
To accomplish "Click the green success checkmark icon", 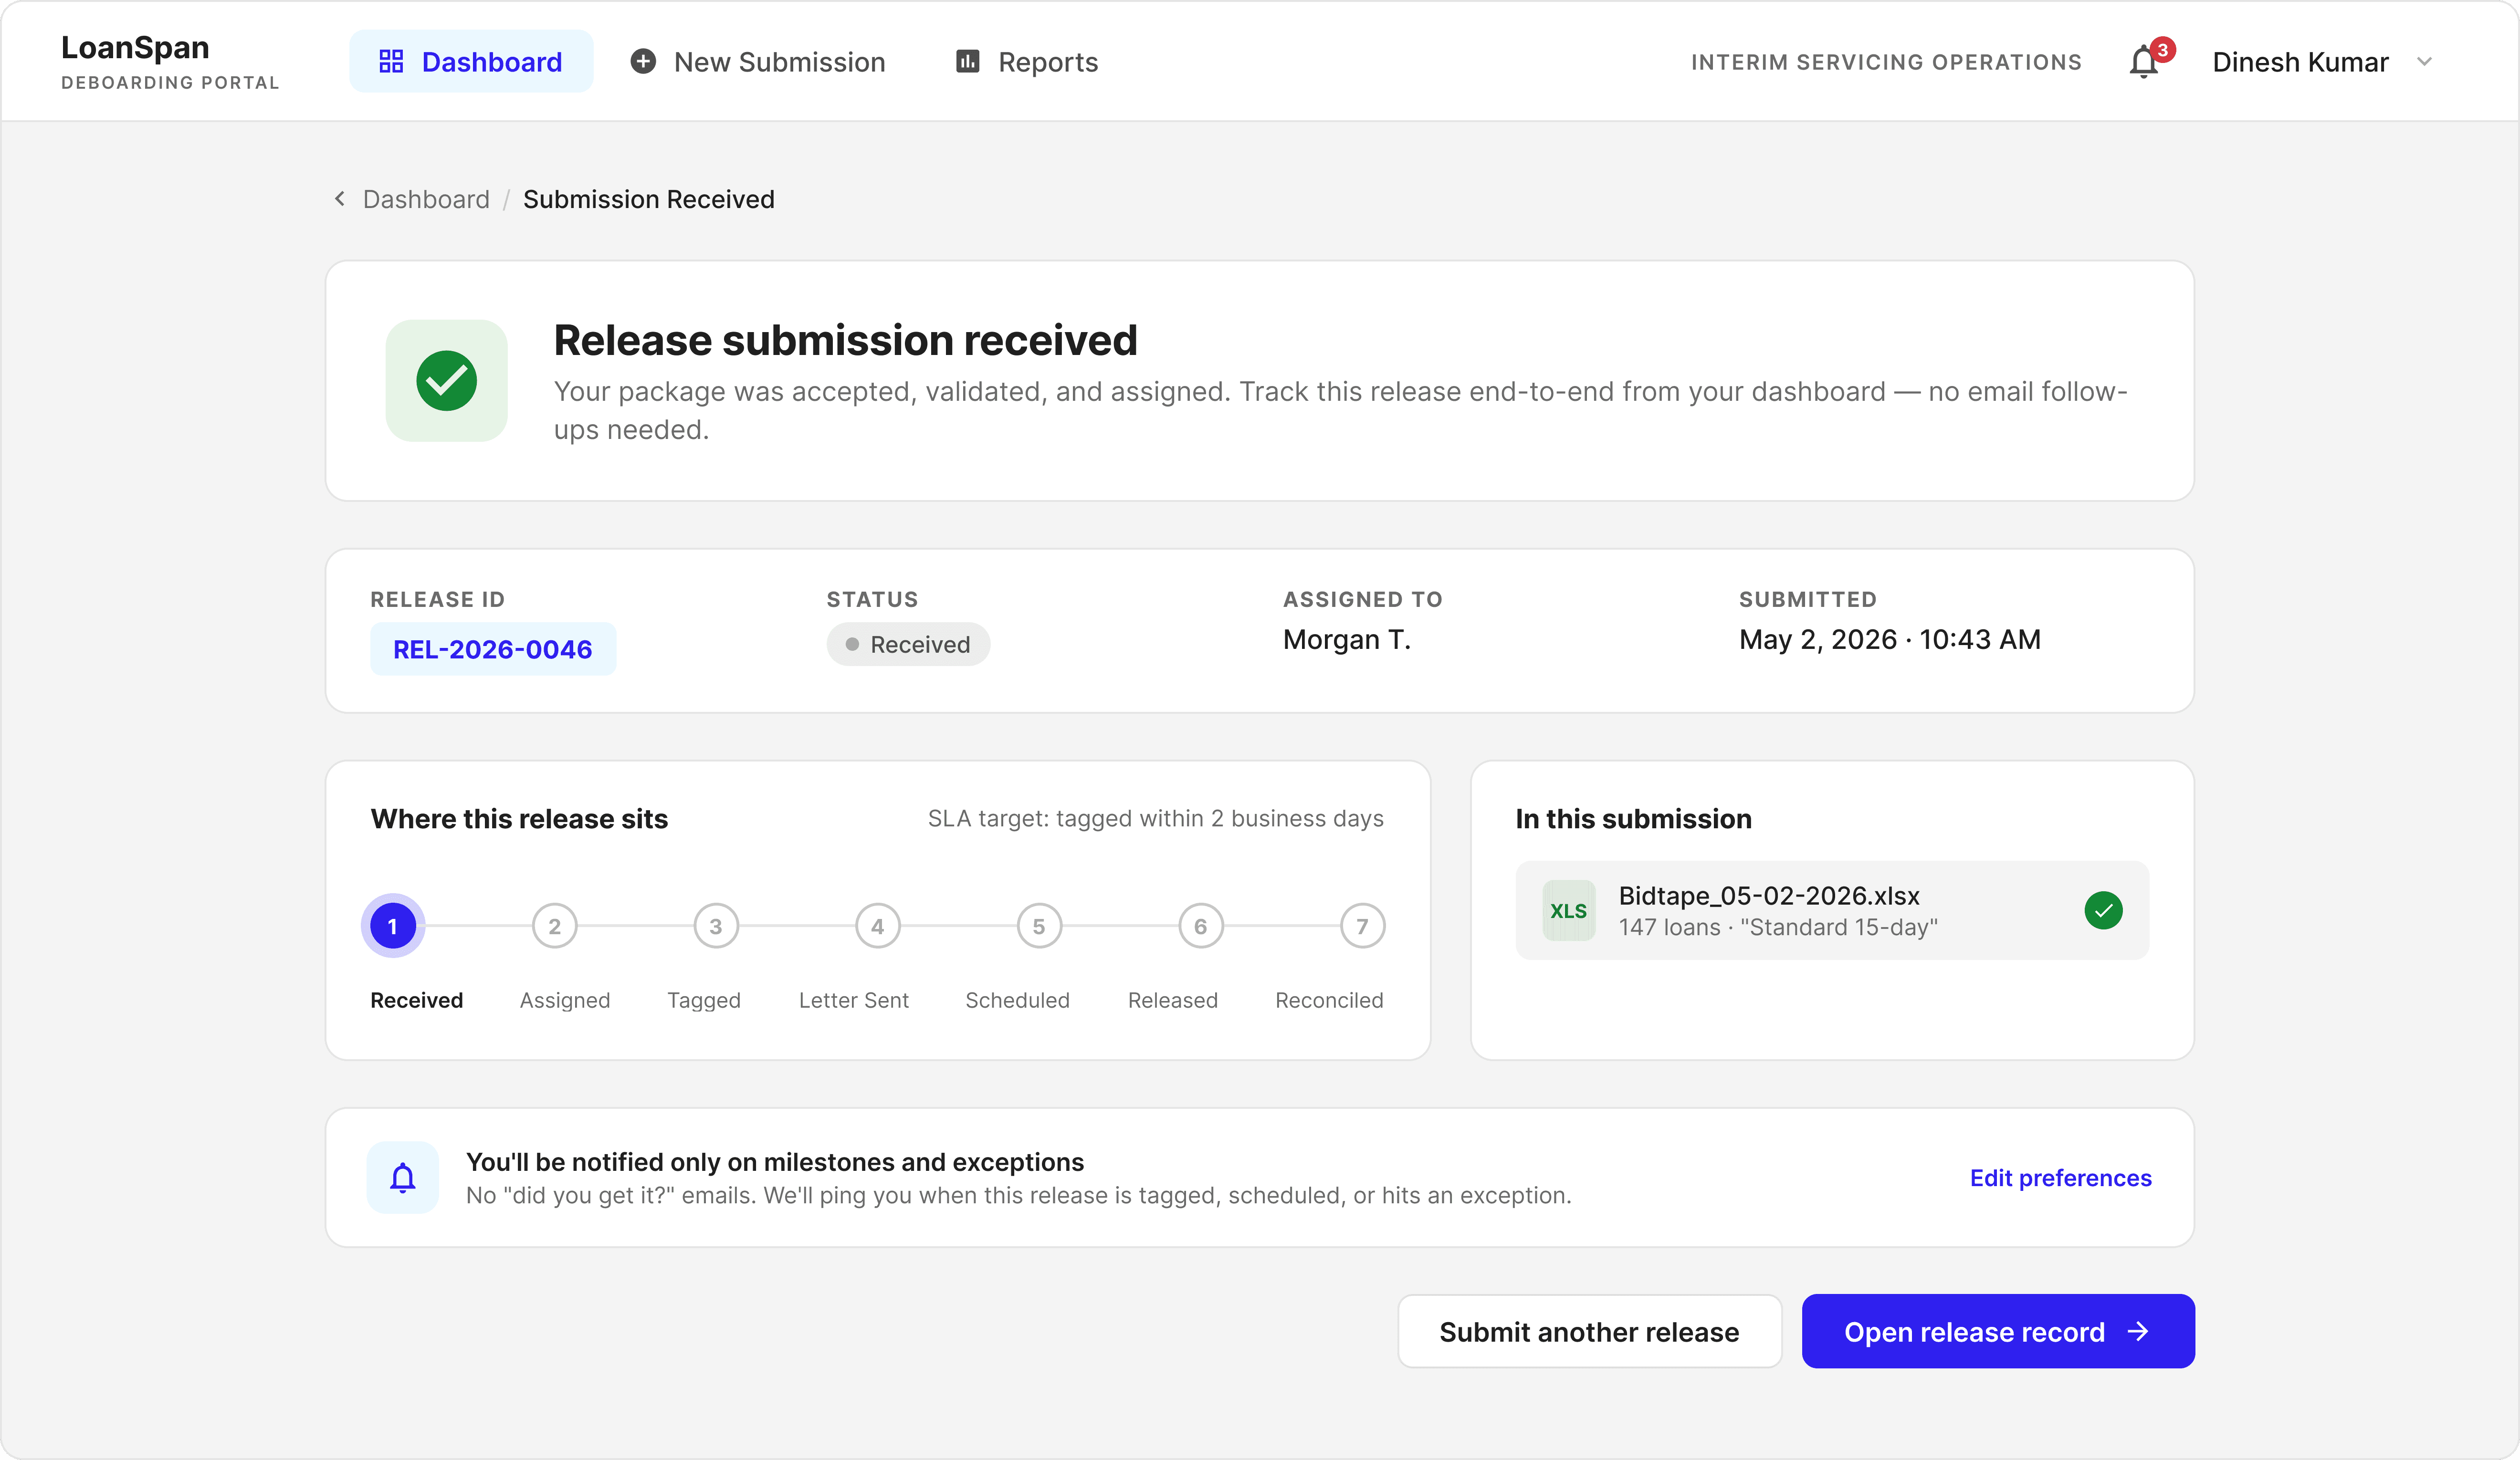I will tap(446, 380).
